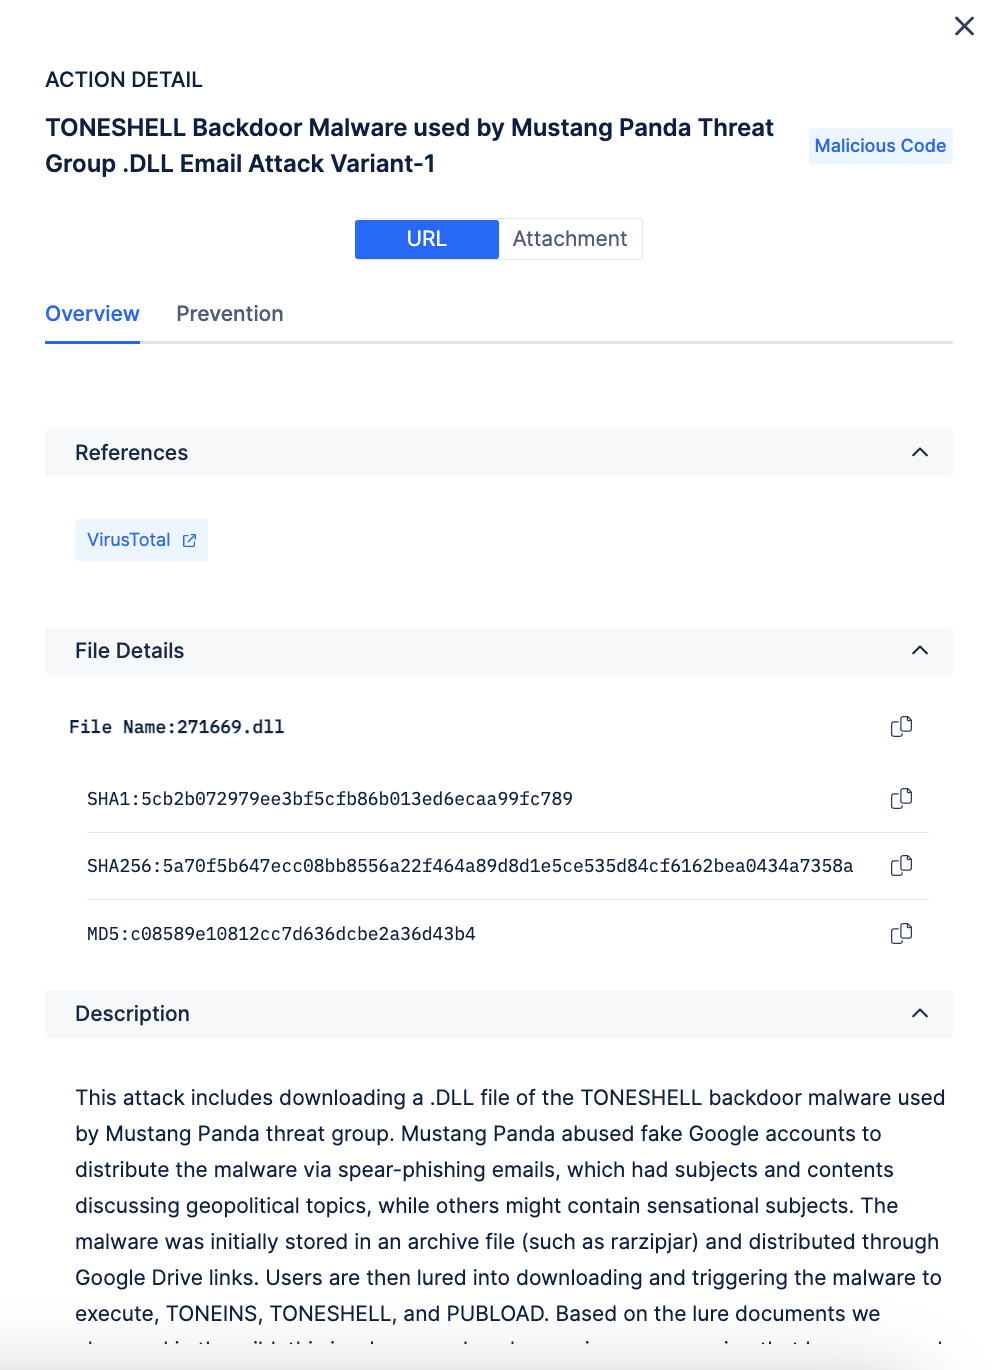The height and width of the screenshot is (1370, 998).
Task: Copy the MD5 hash value
Action: point(901,934)
